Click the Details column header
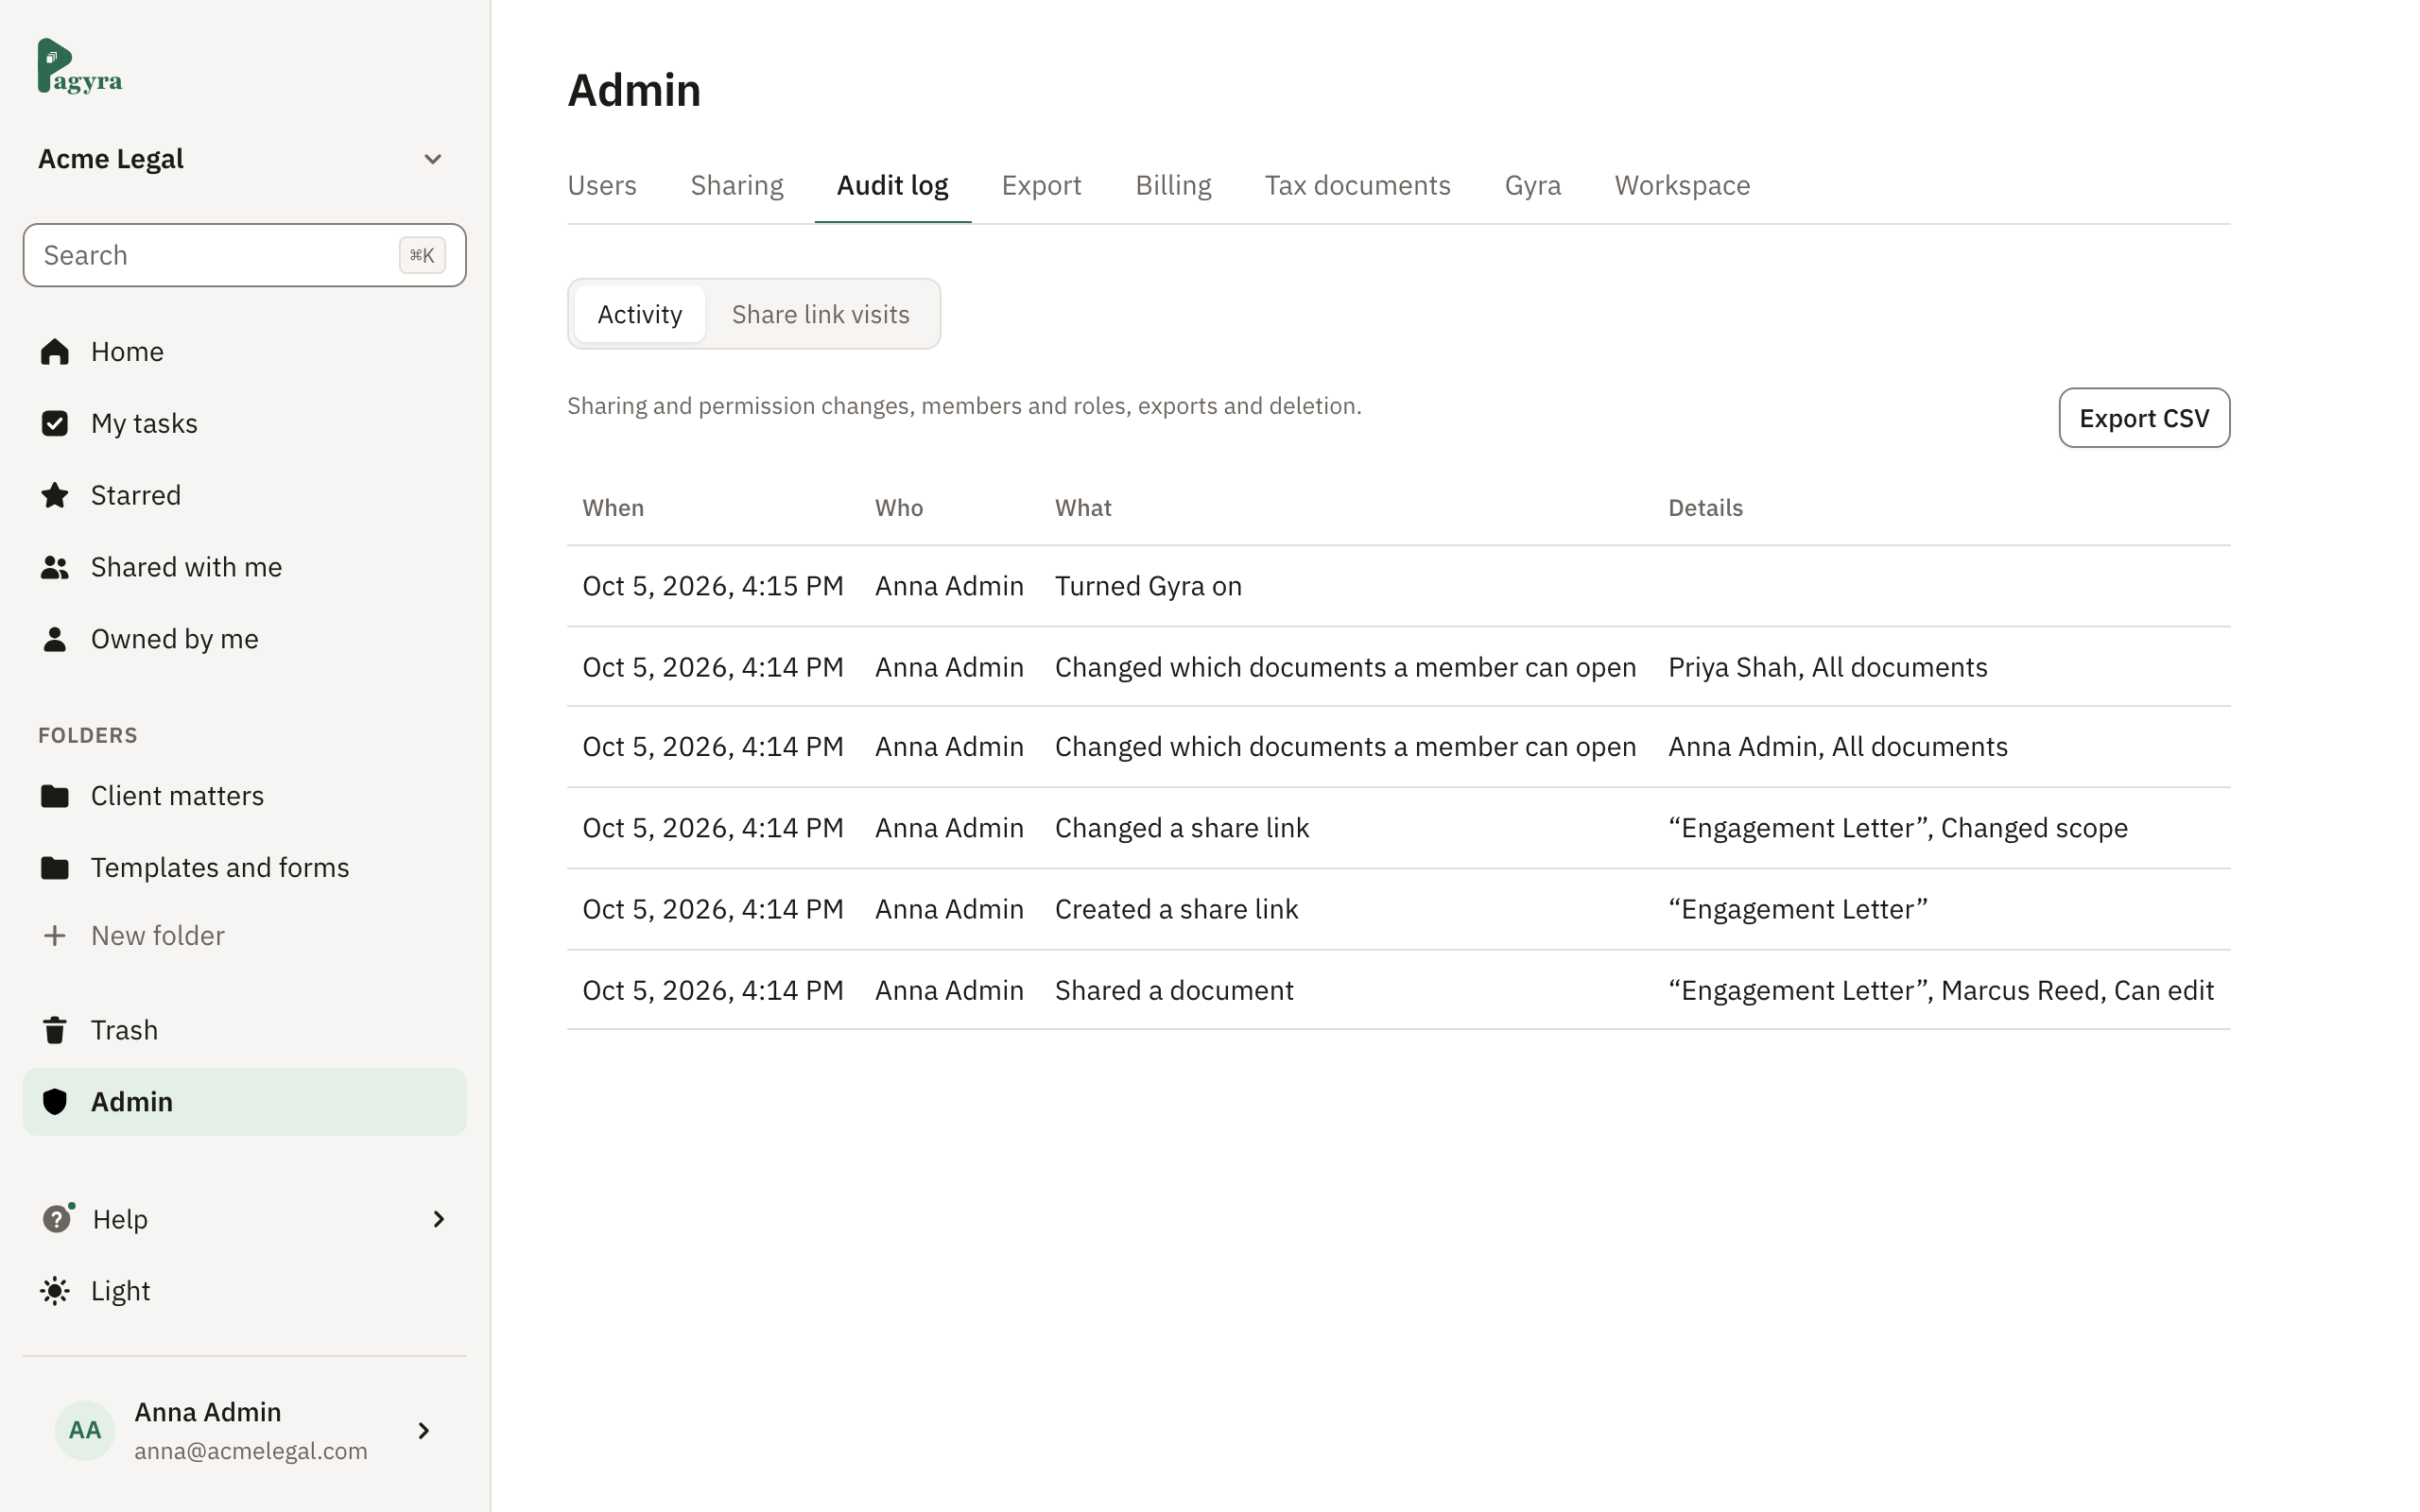Screen dimensions: 2420x1512 point(1705,508)
